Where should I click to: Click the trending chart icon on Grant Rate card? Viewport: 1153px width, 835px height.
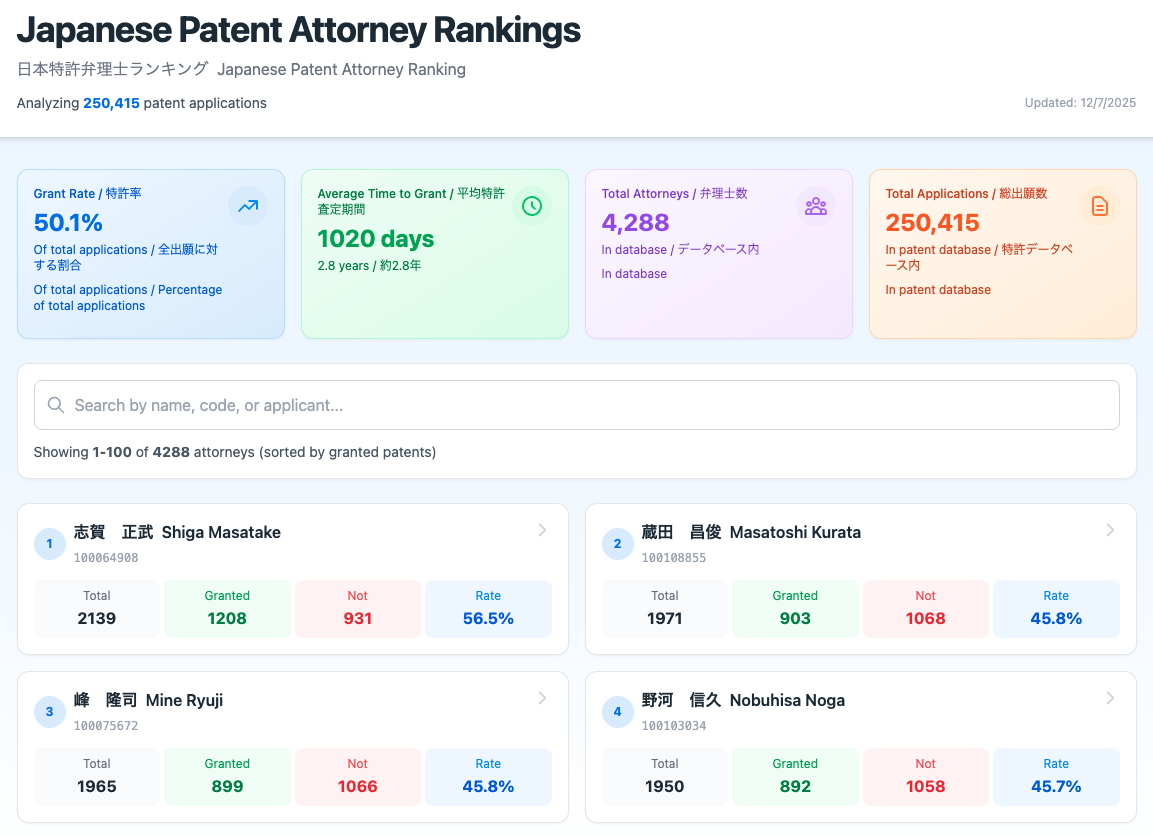pyautogui.click(x=247, y=205)
